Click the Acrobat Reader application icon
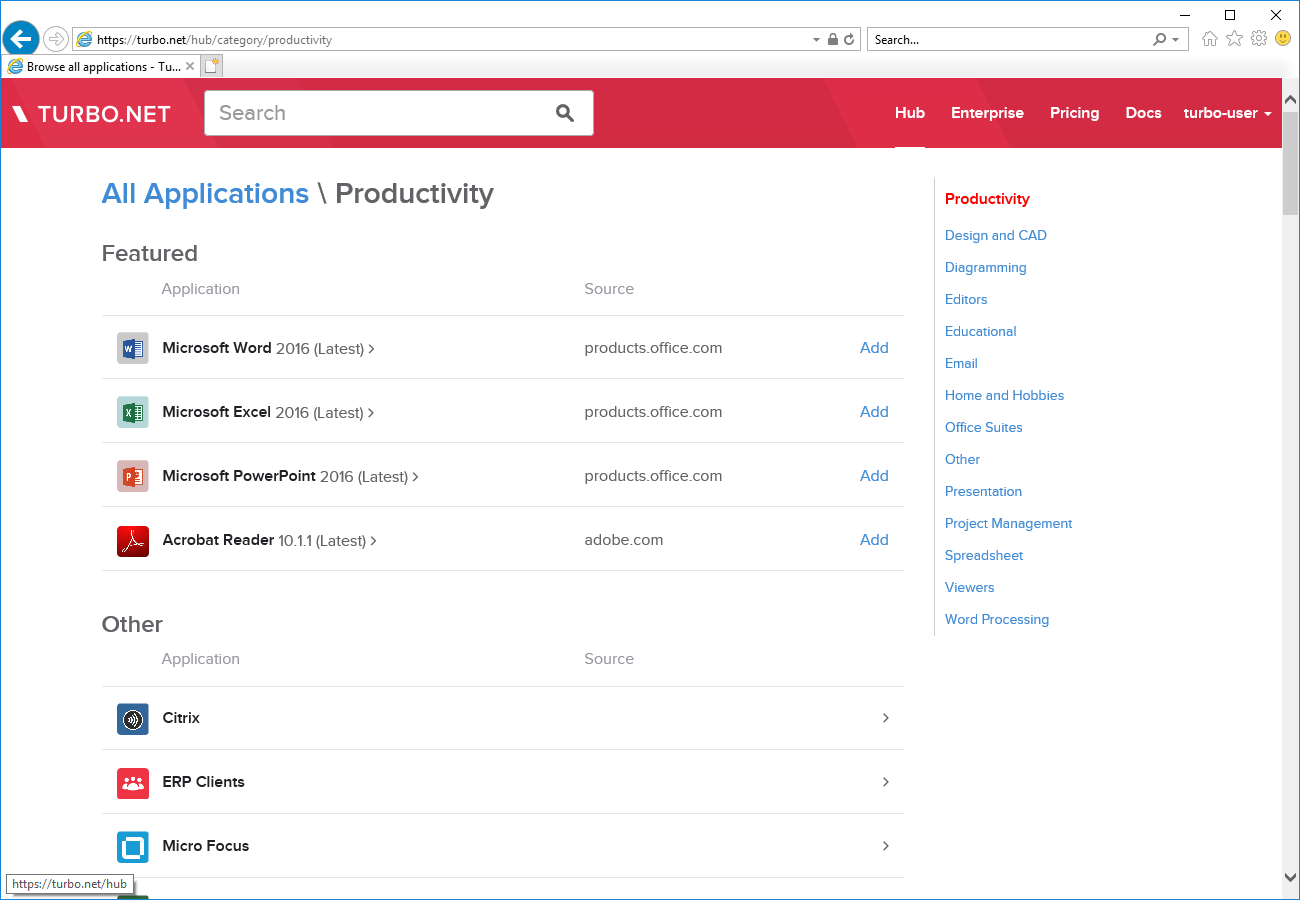The image size is (1300, 900). tap(132, 539)
